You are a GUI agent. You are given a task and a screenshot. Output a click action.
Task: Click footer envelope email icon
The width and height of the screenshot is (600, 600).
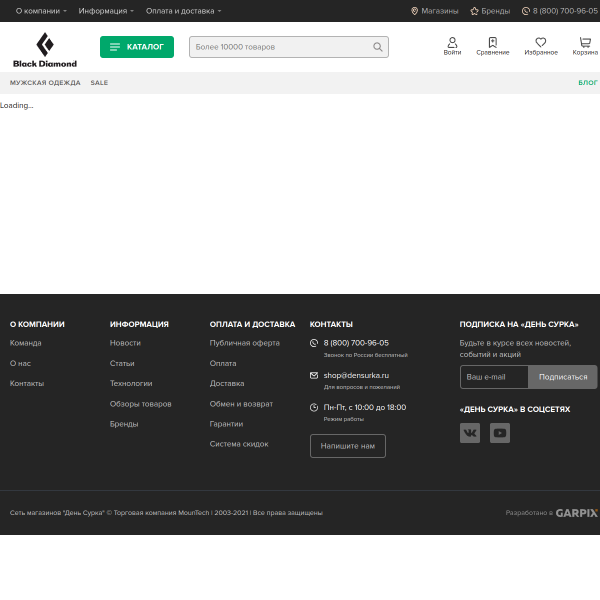click(314, 375)
